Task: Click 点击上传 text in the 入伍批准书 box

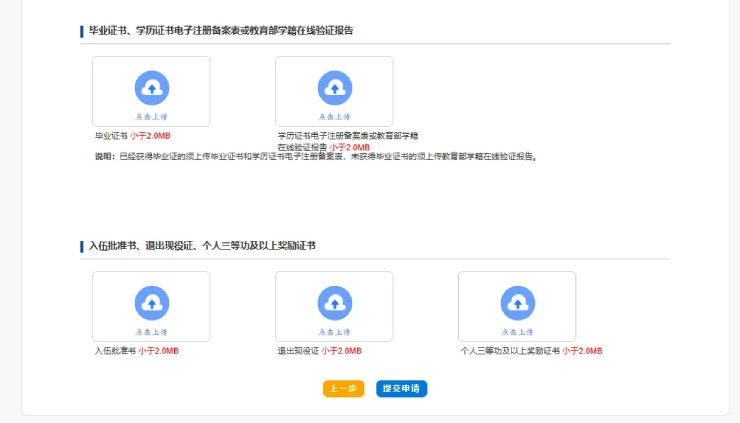Action: click(x=151, y=331)
